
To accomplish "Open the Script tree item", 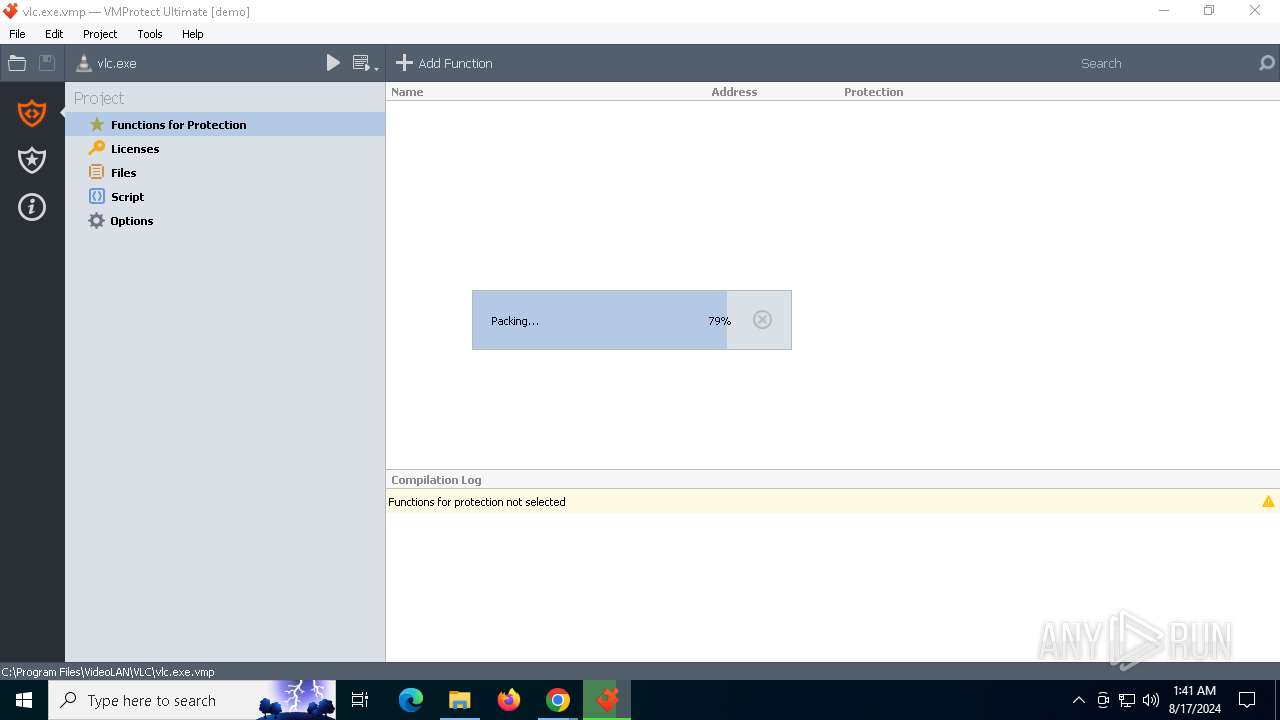I will pyautogui.click(x=225, y=197).
